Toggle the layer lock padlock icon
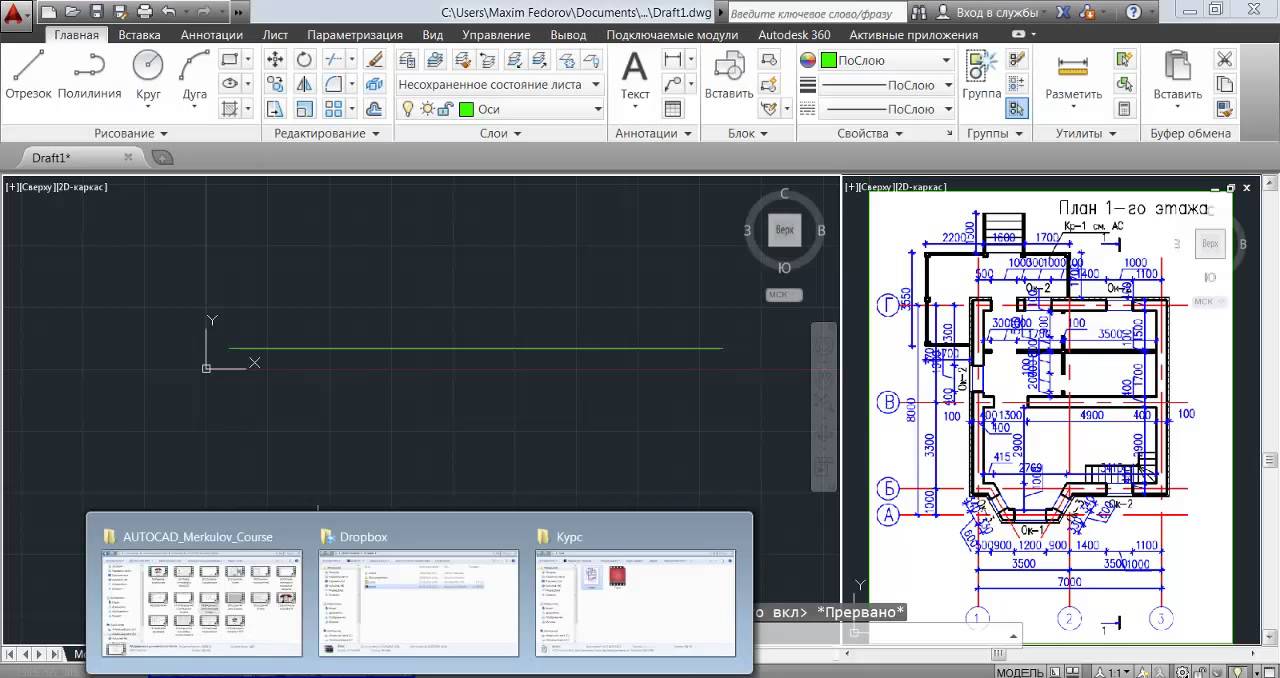Screen dimensions: 1280x678 pyautogui.click(x=446, y=109)
